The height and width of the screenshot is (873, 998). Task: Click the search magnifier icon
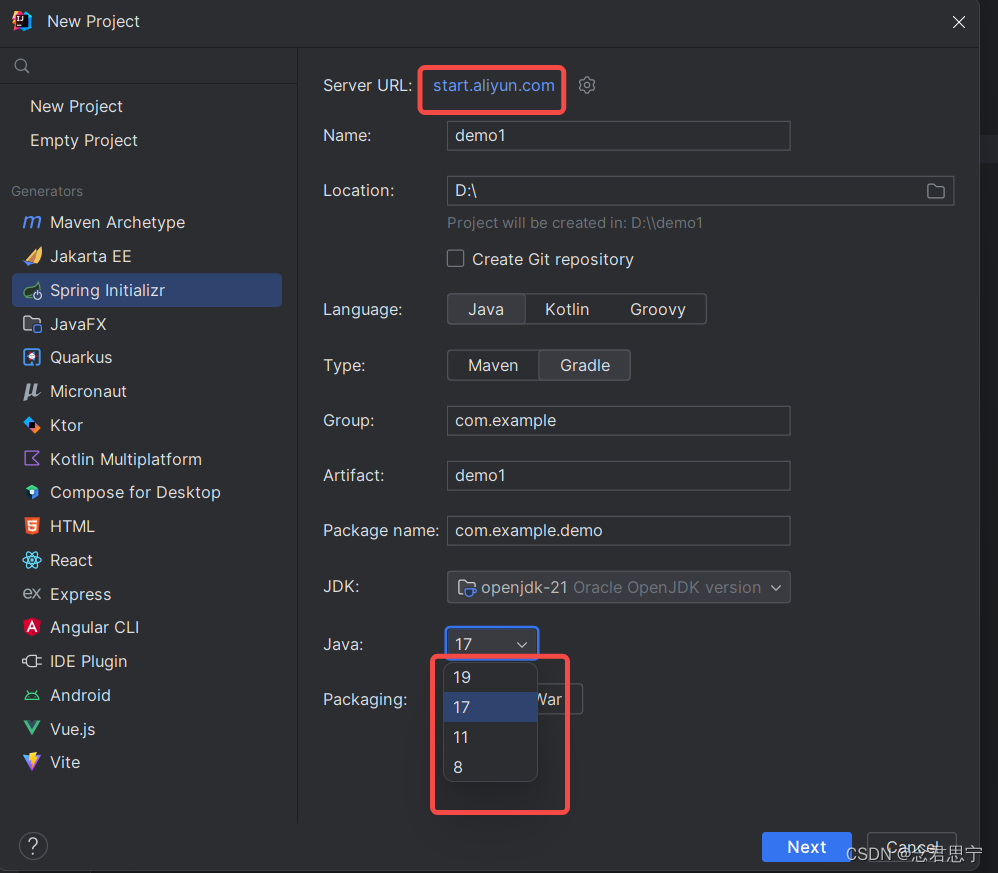(x=22, y=66)
